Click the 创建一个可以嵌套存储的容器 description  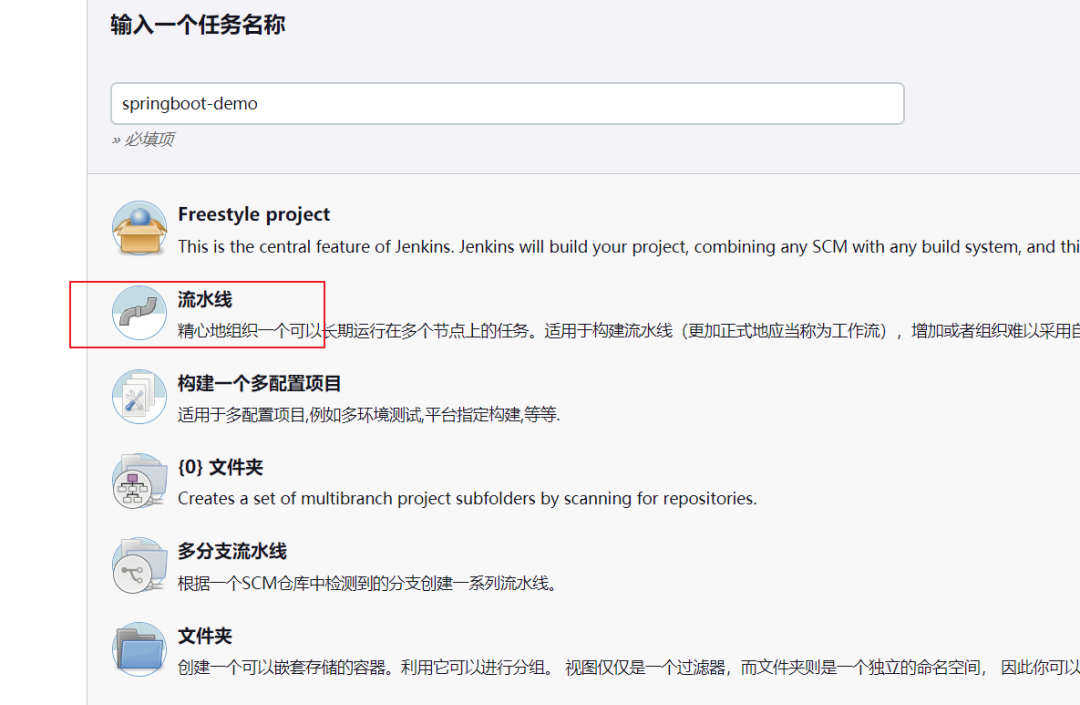click(628, 668)
